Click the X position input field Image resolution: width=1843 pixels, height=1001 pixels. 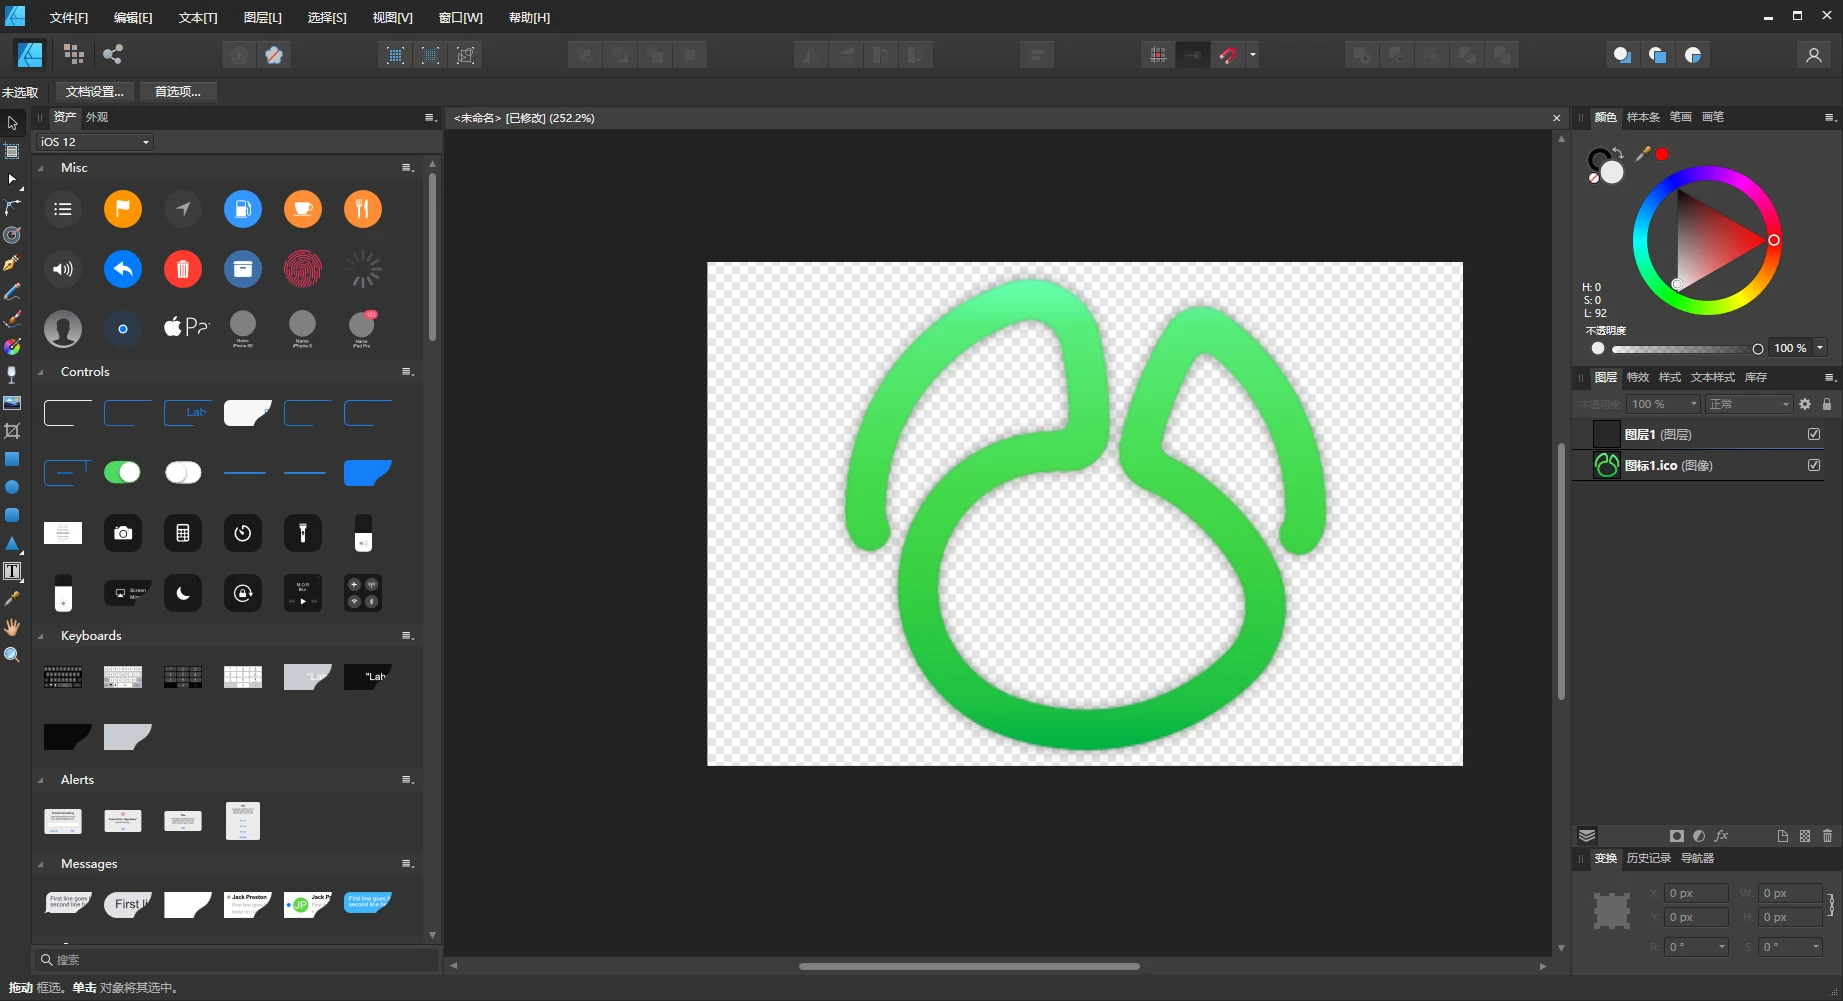(x=1696, y=893)
